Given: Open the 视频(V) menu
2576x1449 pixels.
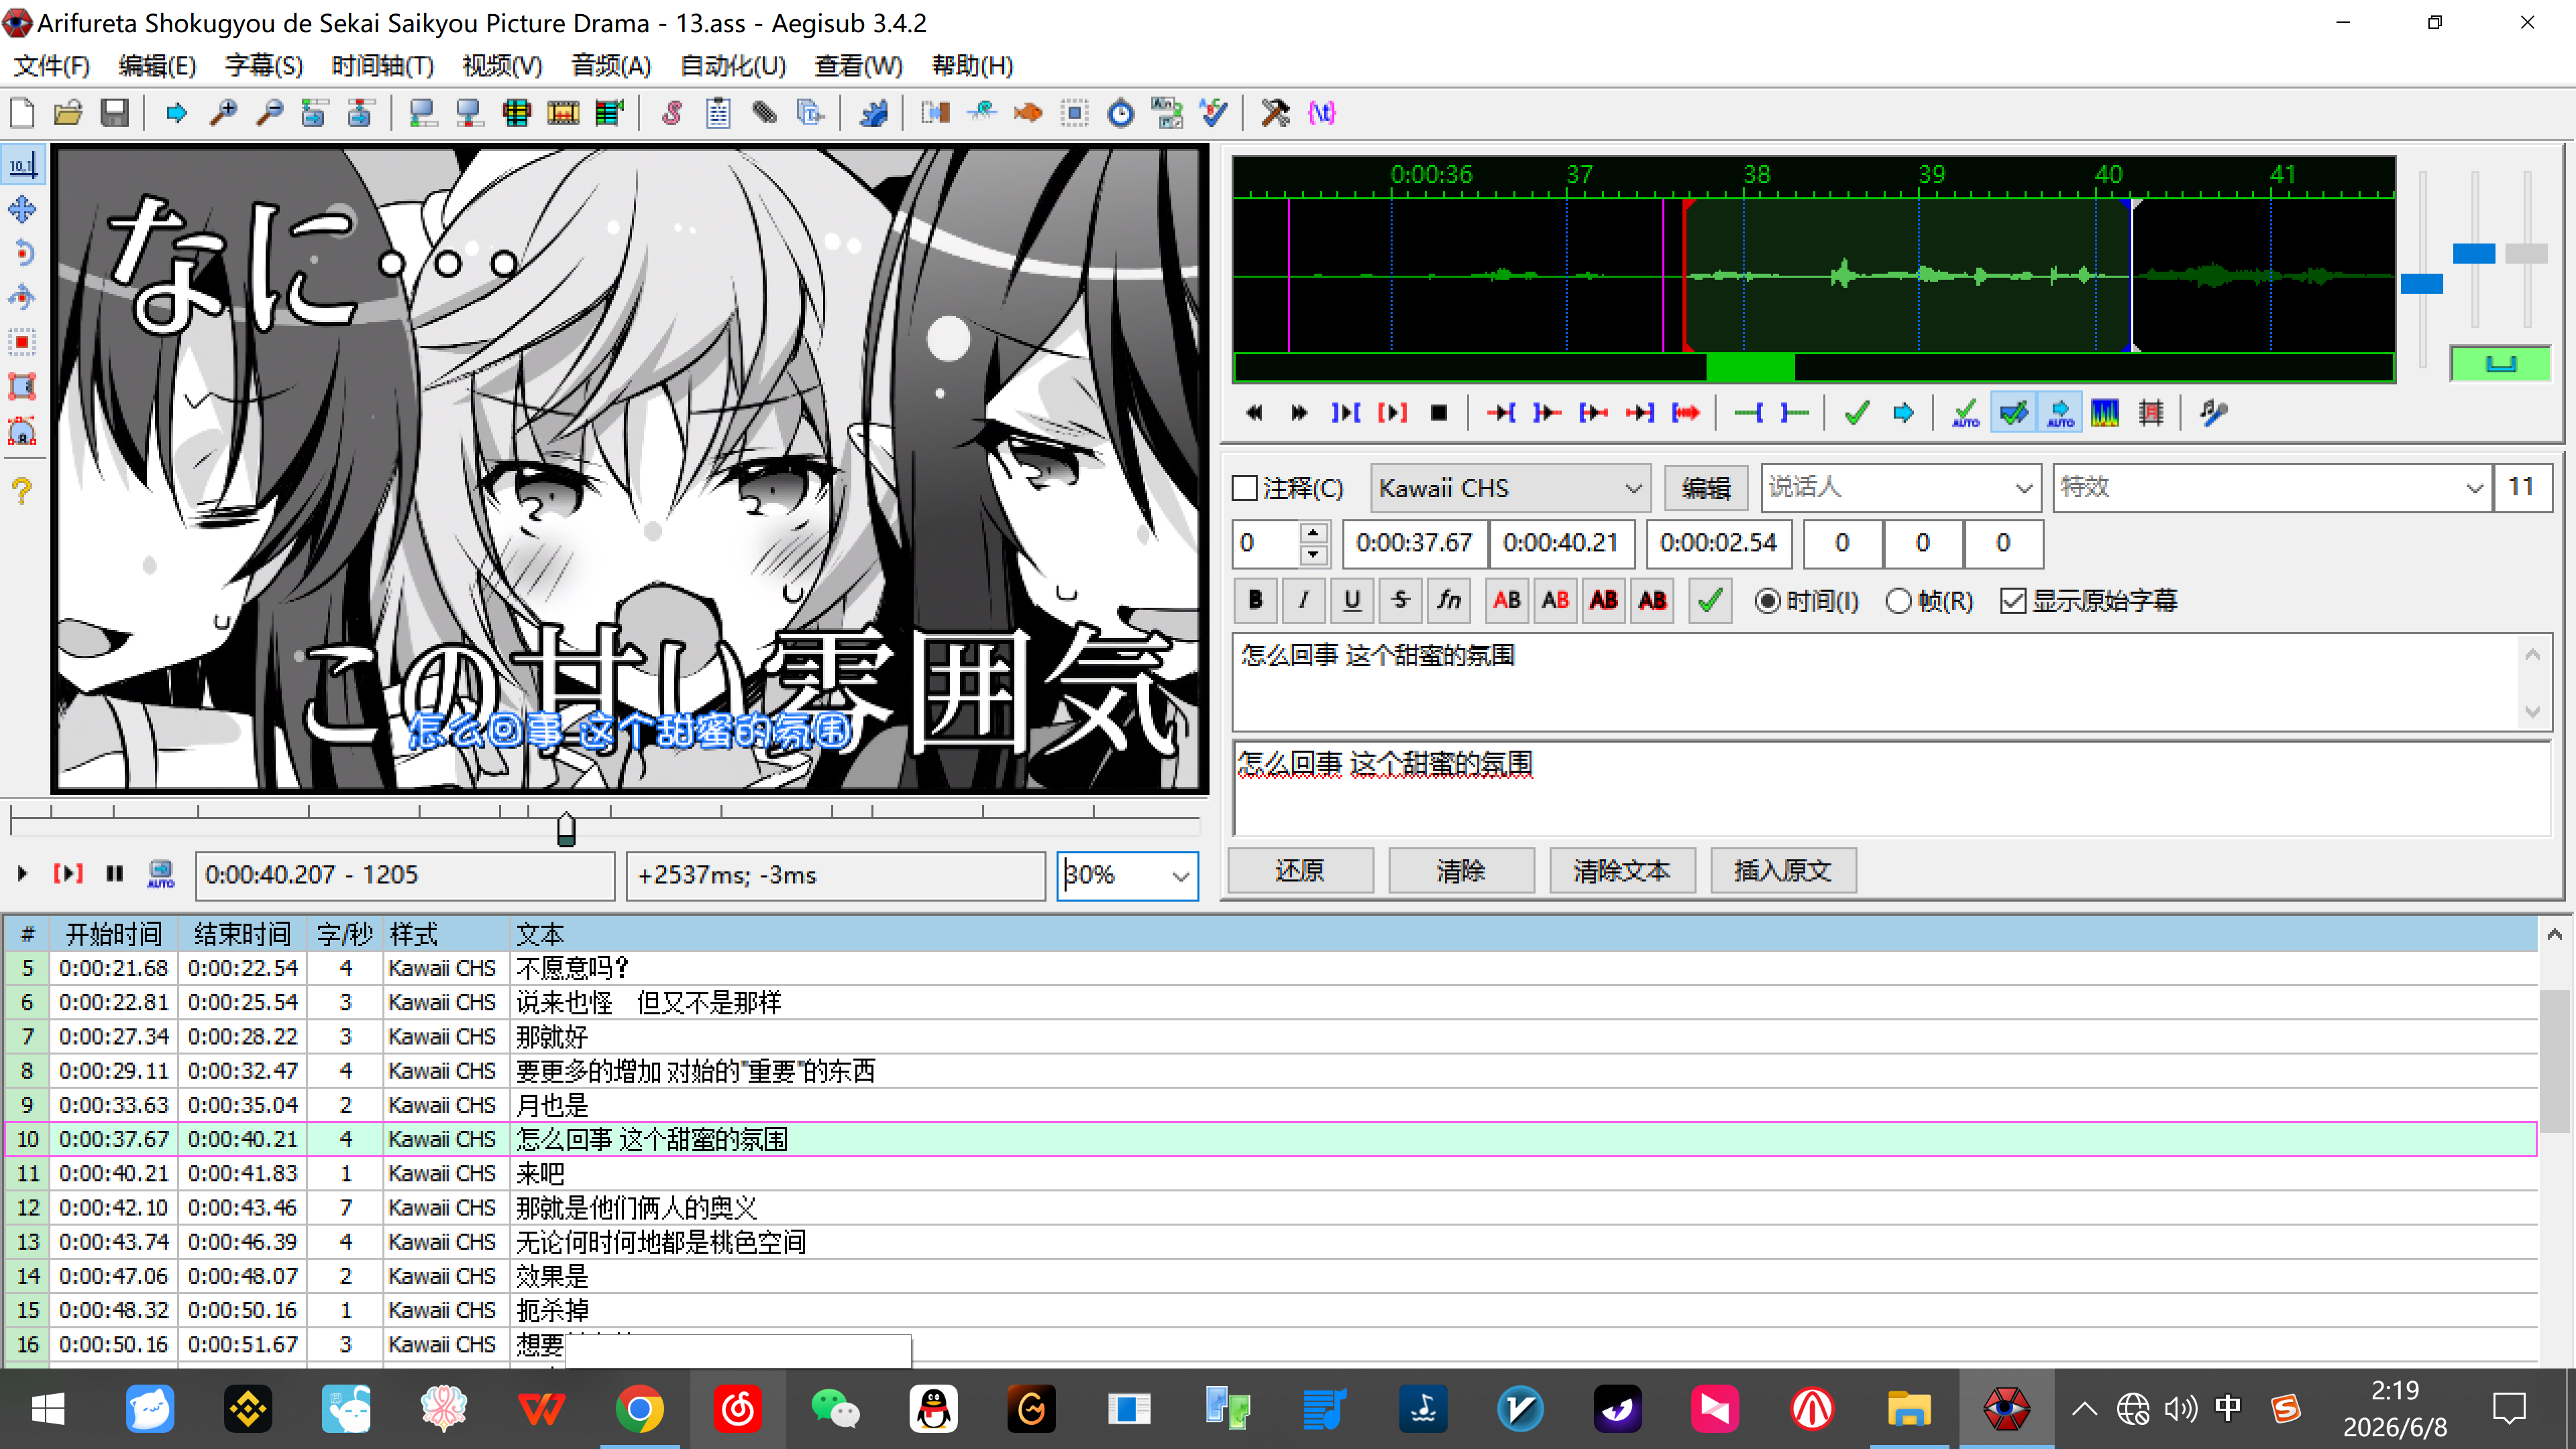Looking at the screenshot, I should 502,66.
